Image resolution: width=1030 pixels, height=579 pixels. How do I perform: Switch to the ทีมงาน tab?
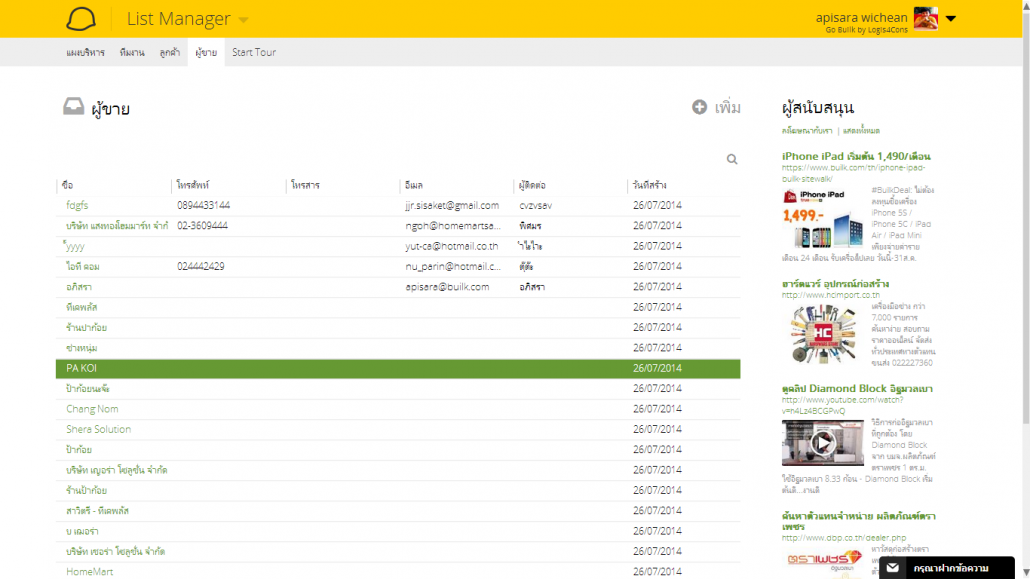pos(132,52)
